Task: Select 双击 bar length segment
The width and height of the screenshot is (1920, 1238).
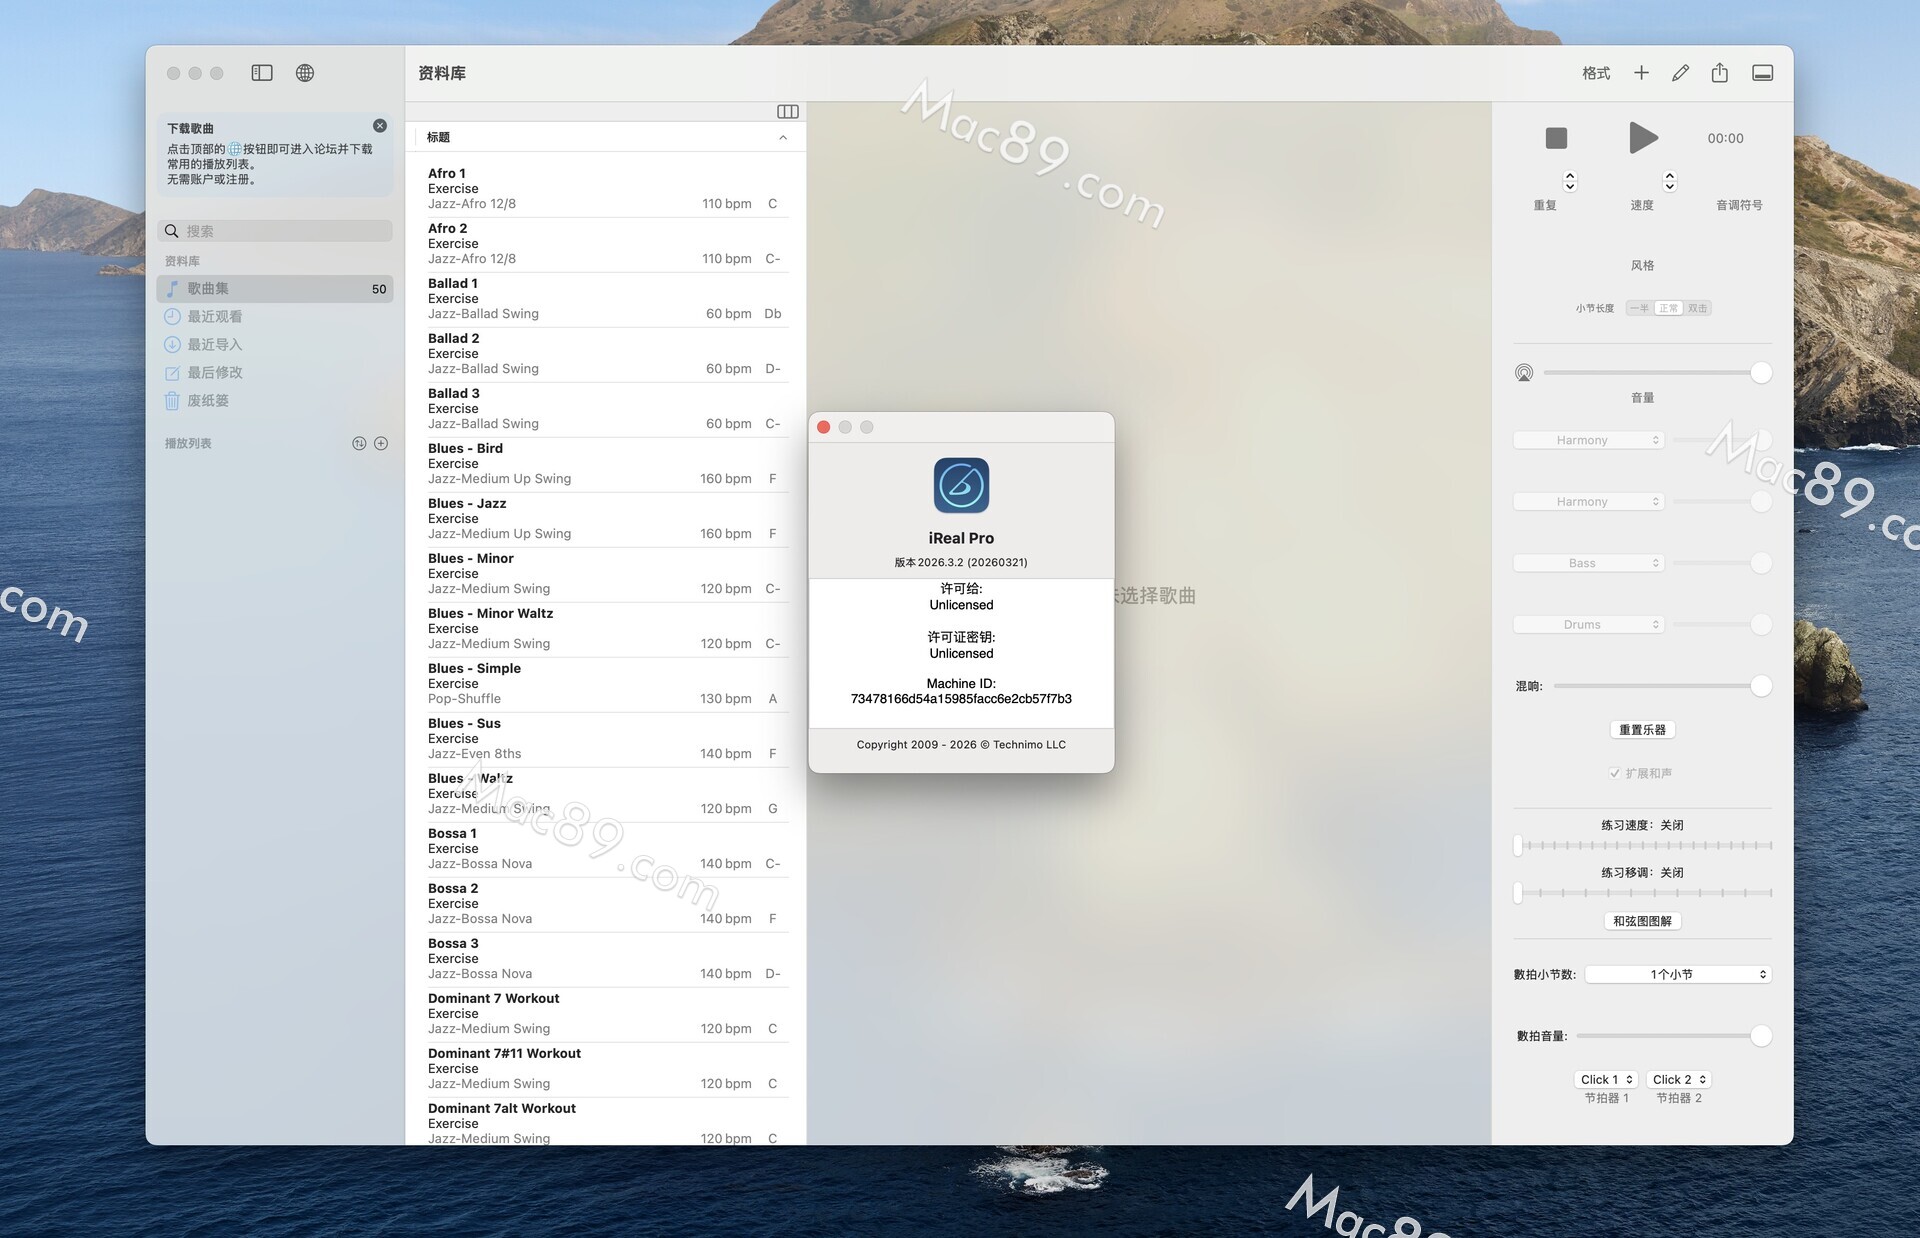Action: pos(1697,308)
